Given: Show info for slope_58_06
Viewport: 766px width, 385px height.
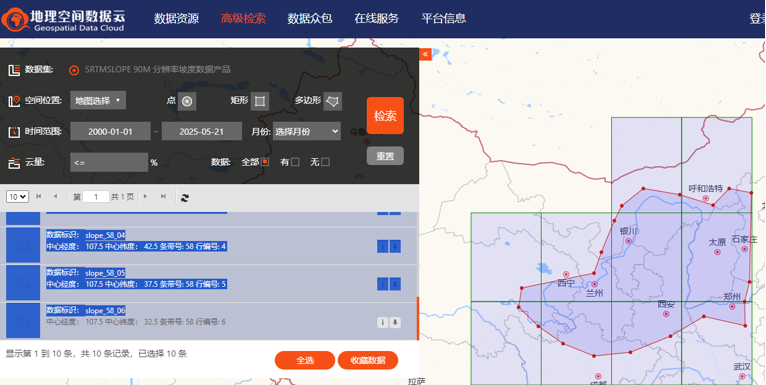Looking at the screenshot, I should (383, 322).
